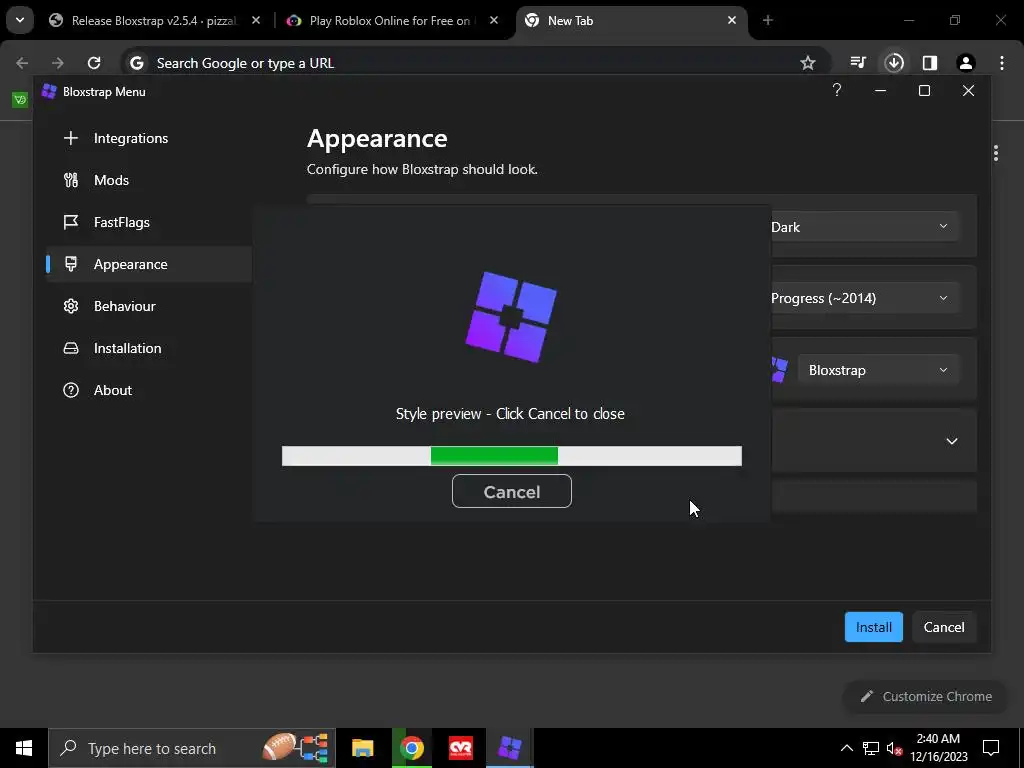Click the FastFlags flag icon

pos(71,222)
